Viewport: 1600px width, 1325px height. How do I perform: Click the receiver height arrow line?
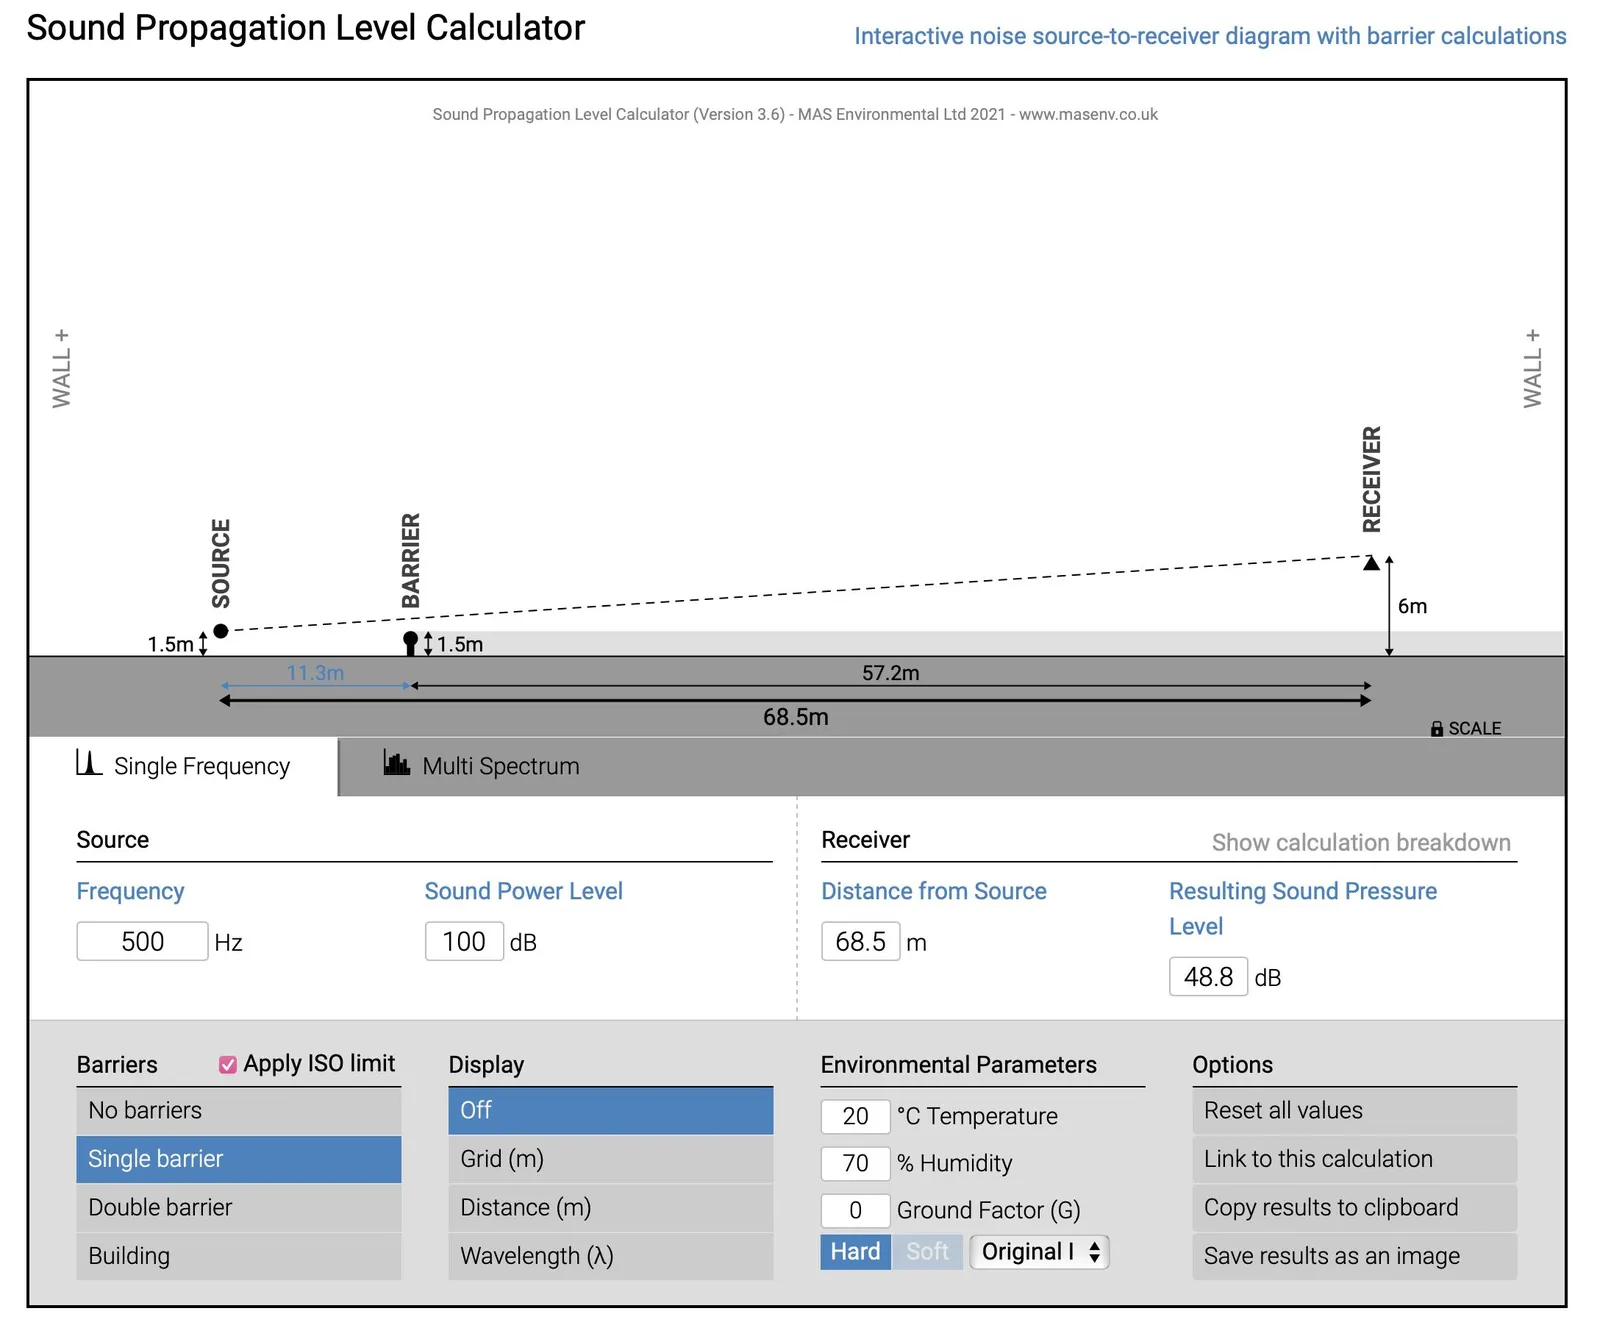(1389, 606)
